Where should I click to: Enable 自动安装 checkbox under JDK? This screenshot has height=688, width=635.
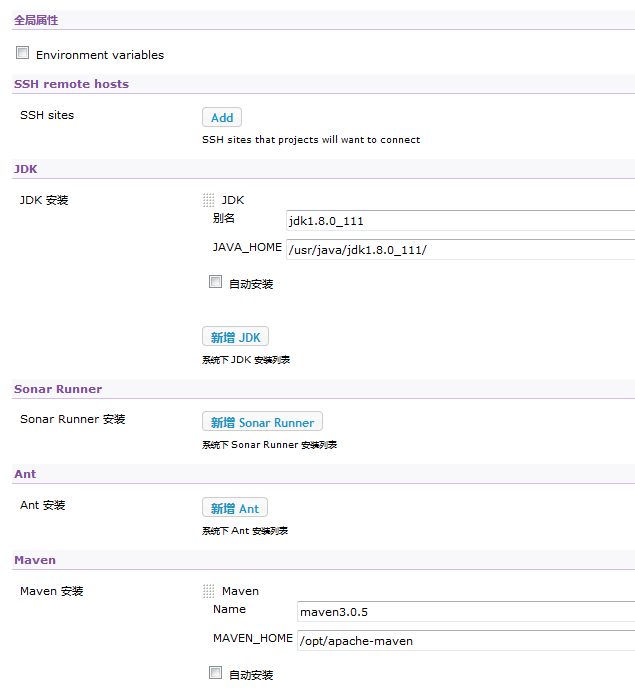[x=215, y=282]
